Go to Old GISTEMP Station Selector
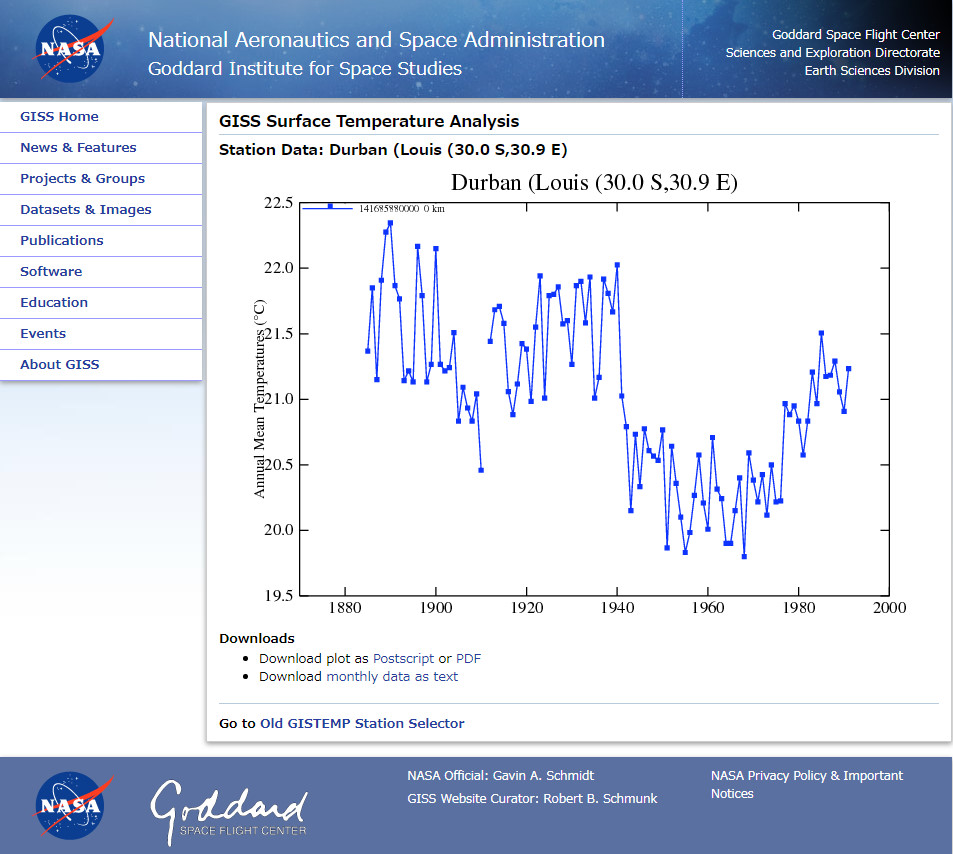Image resolution: width=953 pixels, height=854 pixels. [x=362, y=723]
